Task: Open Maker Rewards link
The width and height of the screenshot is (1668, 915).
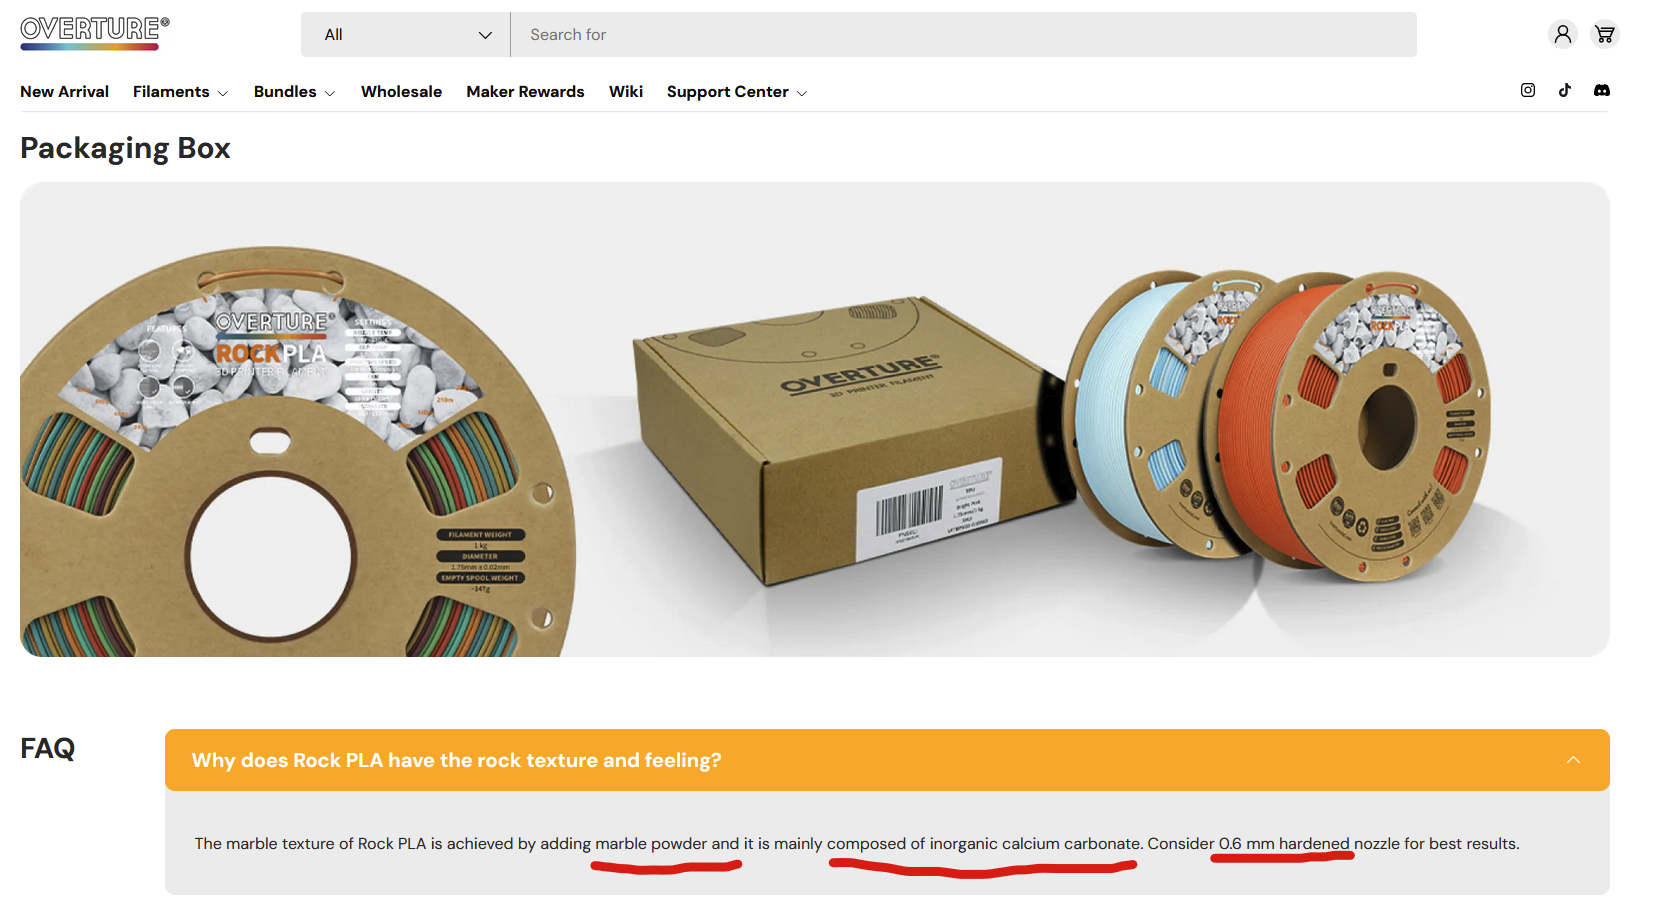Action: tap(525, 92)
